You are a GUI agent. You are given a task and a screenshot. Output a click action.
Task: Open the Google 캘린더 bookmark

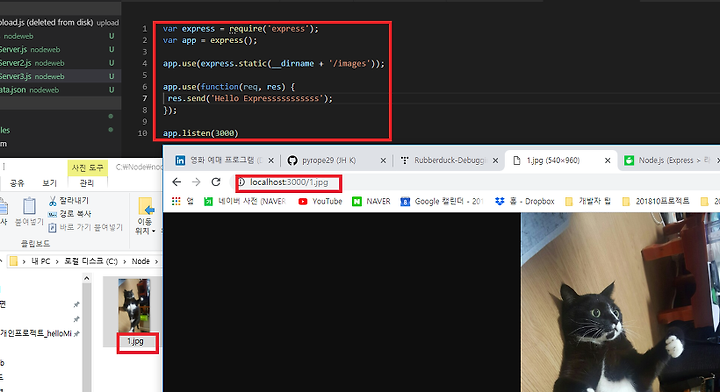pos(442,201)
